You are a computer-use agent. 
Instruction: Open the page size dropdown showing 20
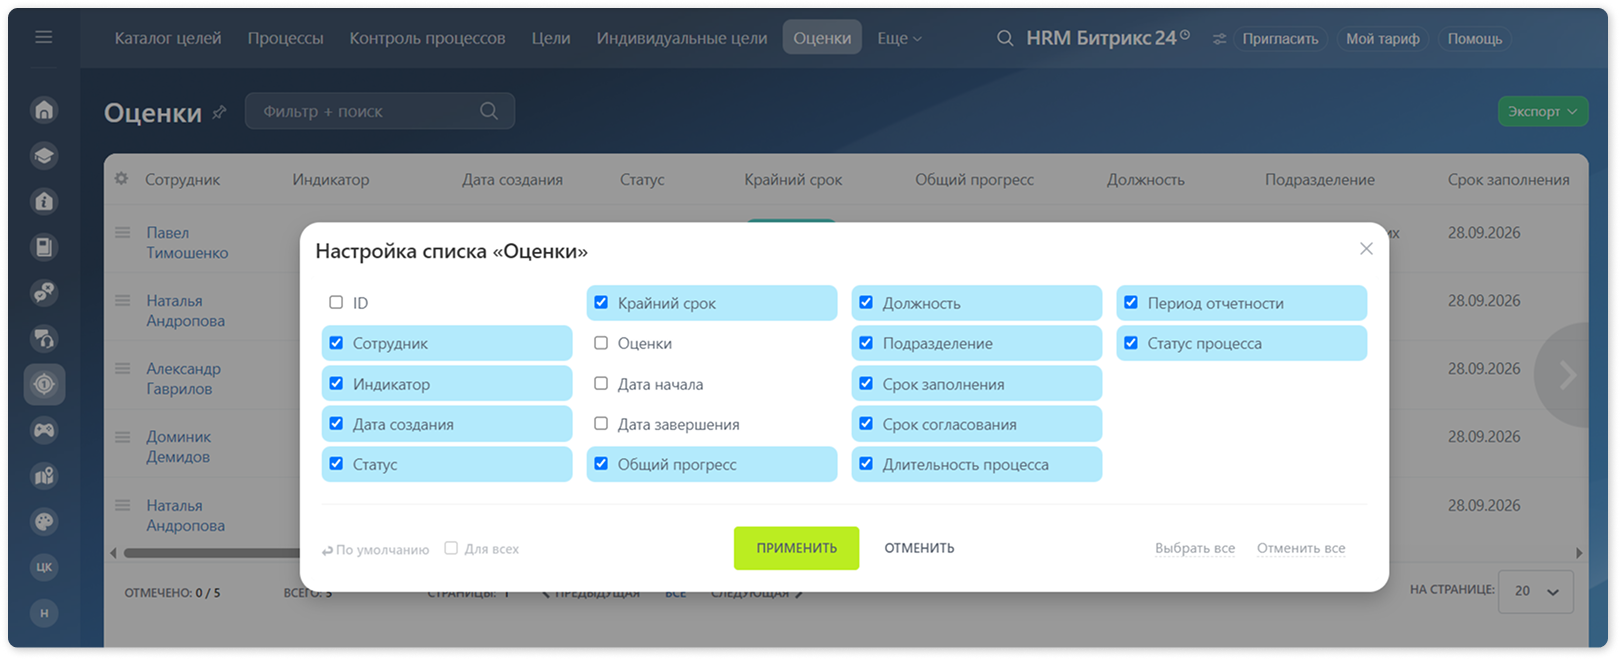pyautogui.click(x=1537, y=591)
